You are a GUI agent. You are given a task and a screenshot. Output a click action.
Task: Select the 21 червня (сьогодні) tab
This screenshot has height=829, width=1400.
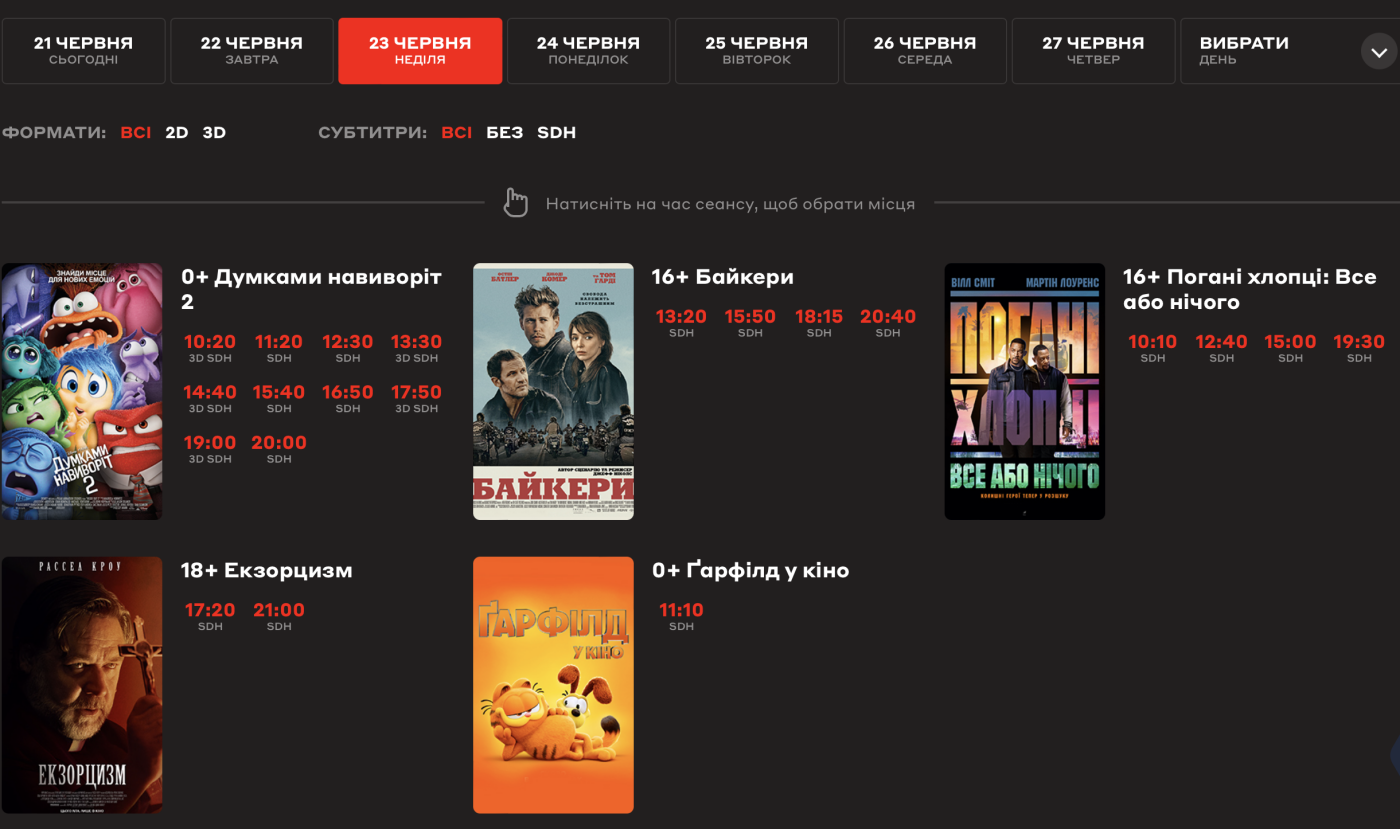[x=83, y=51]
